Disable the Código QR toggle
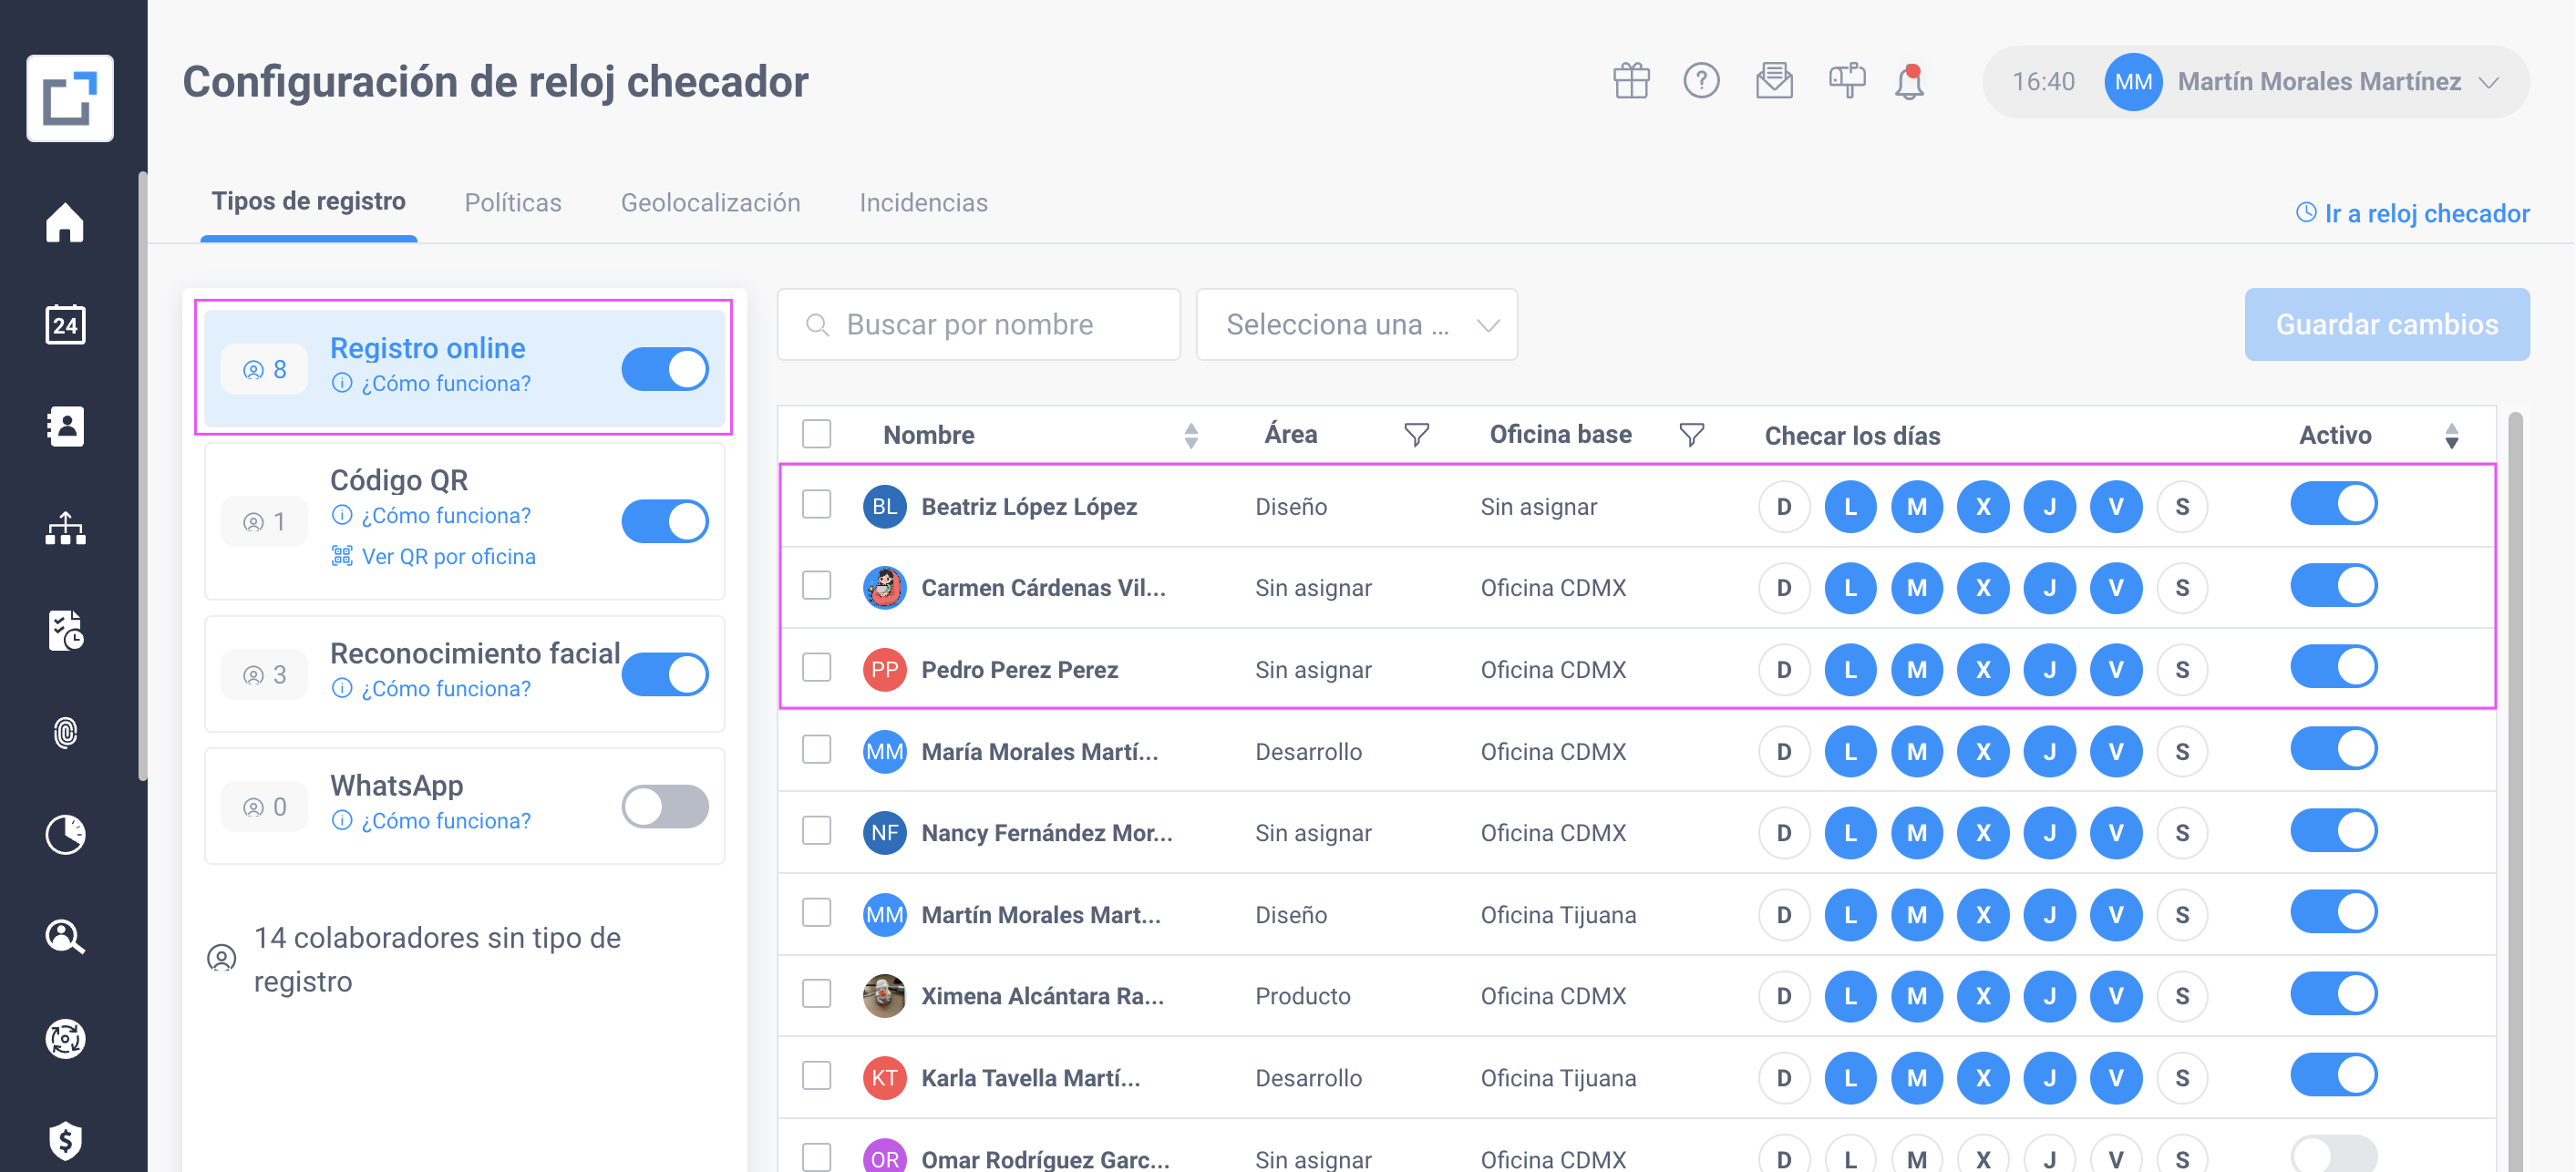Screen dimensions: 2576x1172 665,521
